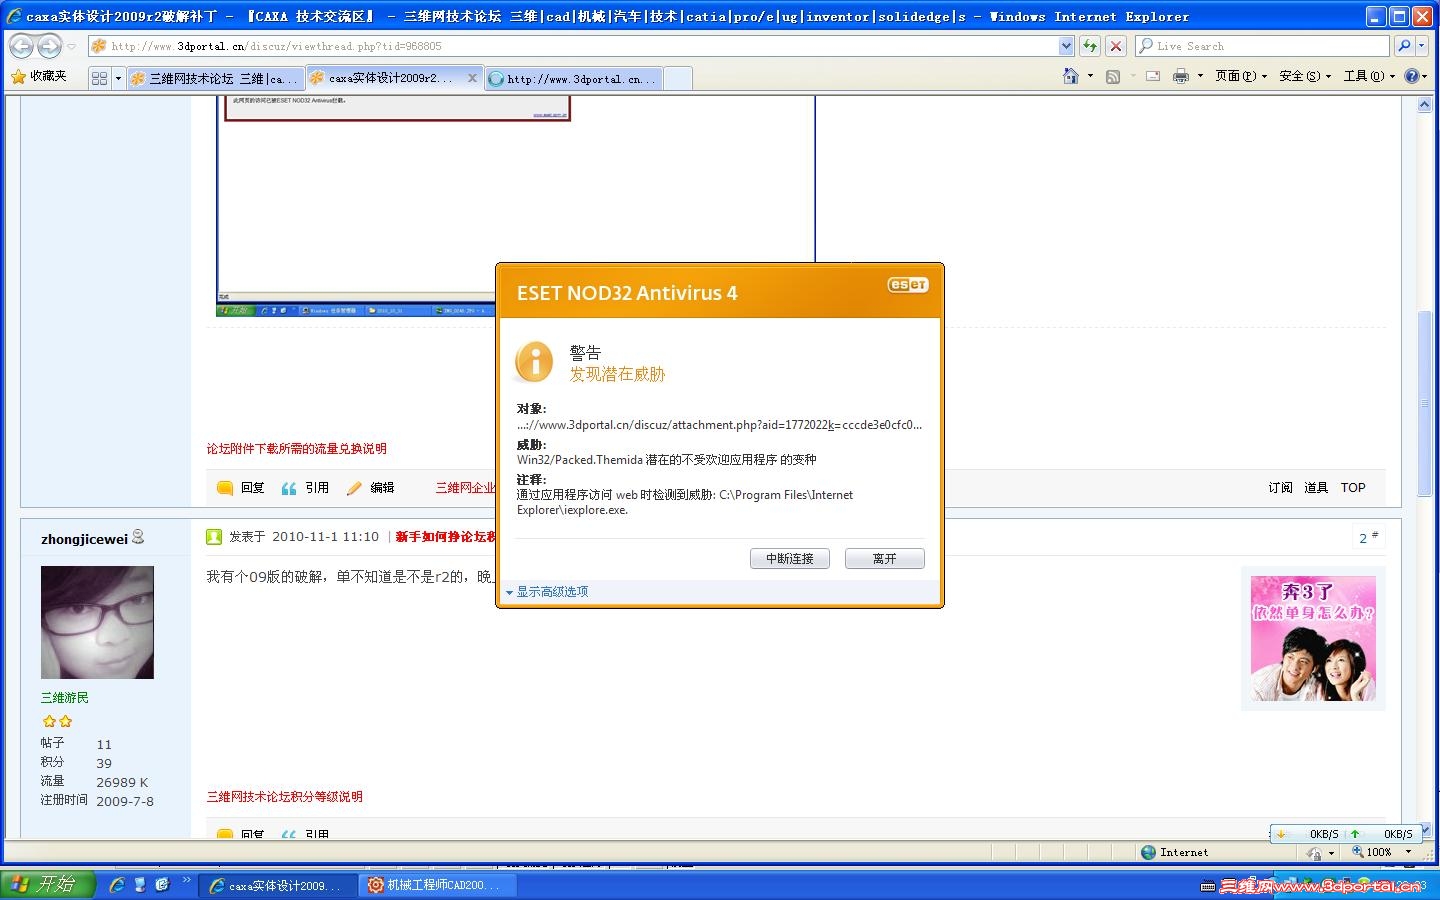Screen dimensions: 1440x900
Task: Open the Quick Tabs list dropdown arrow
Action: point(118,78)
